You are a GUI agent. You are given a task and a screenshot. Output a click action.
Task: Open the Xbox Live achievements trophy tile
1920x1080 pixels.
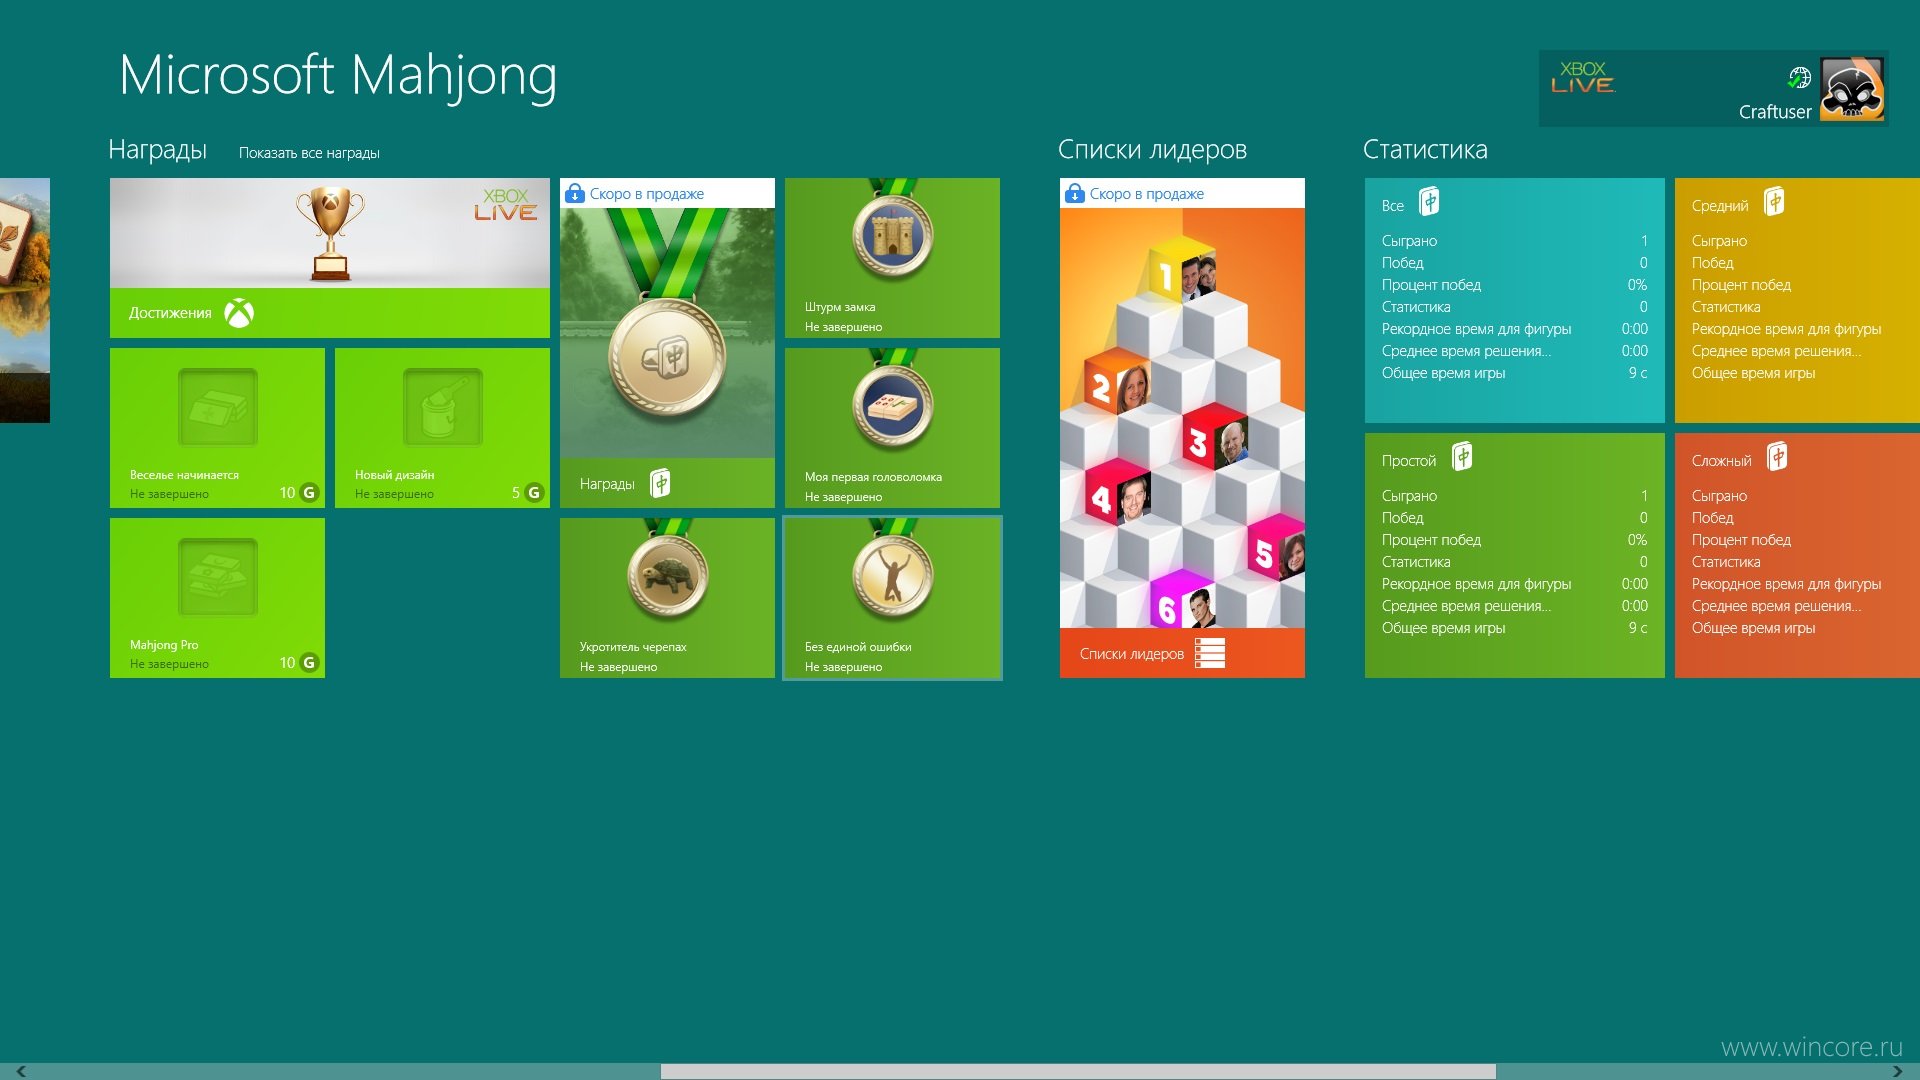point(330,257)
